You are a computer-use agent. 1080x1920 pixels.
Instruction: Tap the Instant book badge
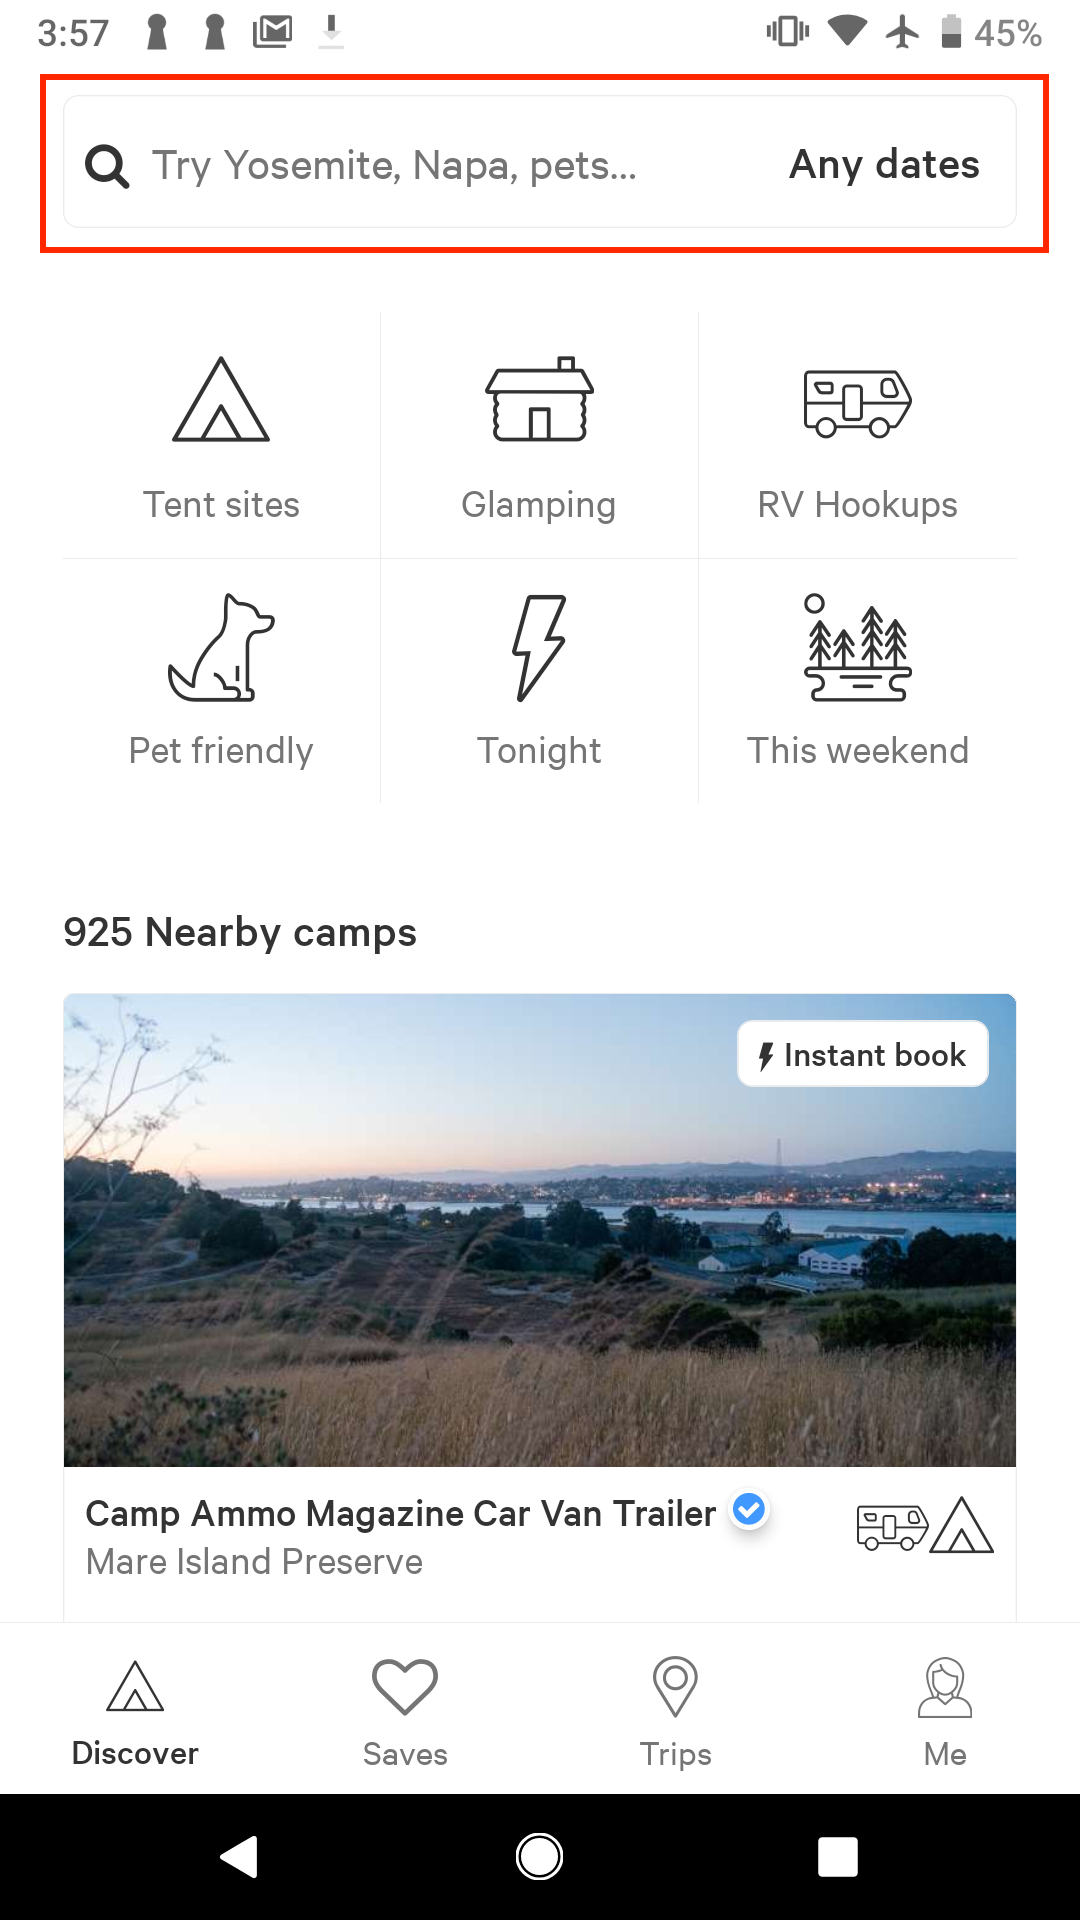(x=863, y=1054)
